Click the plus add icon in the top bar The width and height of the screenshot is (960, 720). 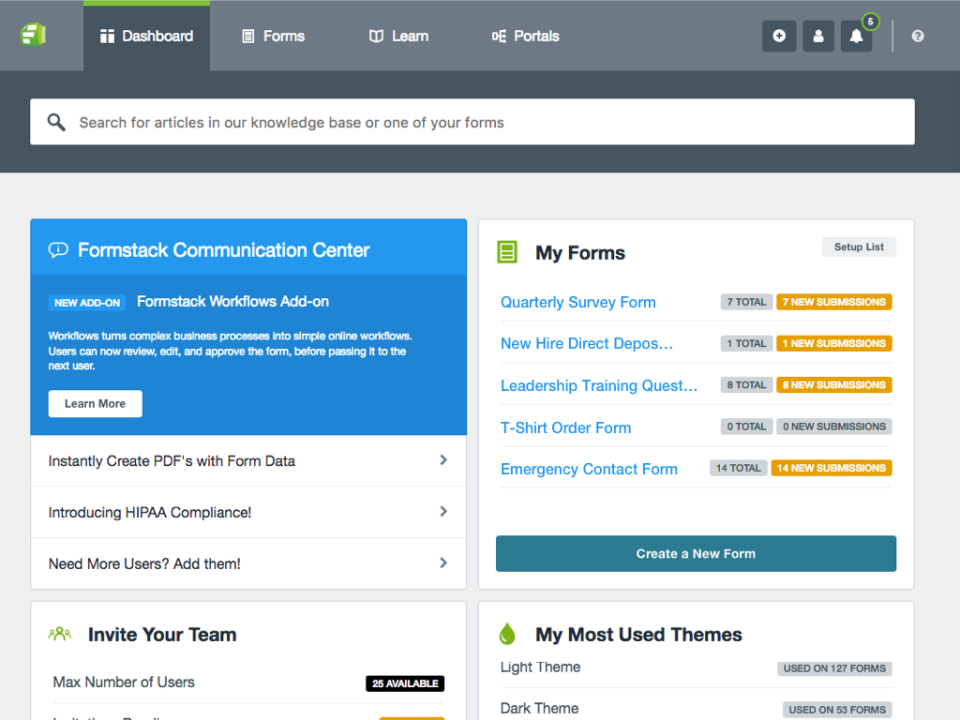point(779,36)
